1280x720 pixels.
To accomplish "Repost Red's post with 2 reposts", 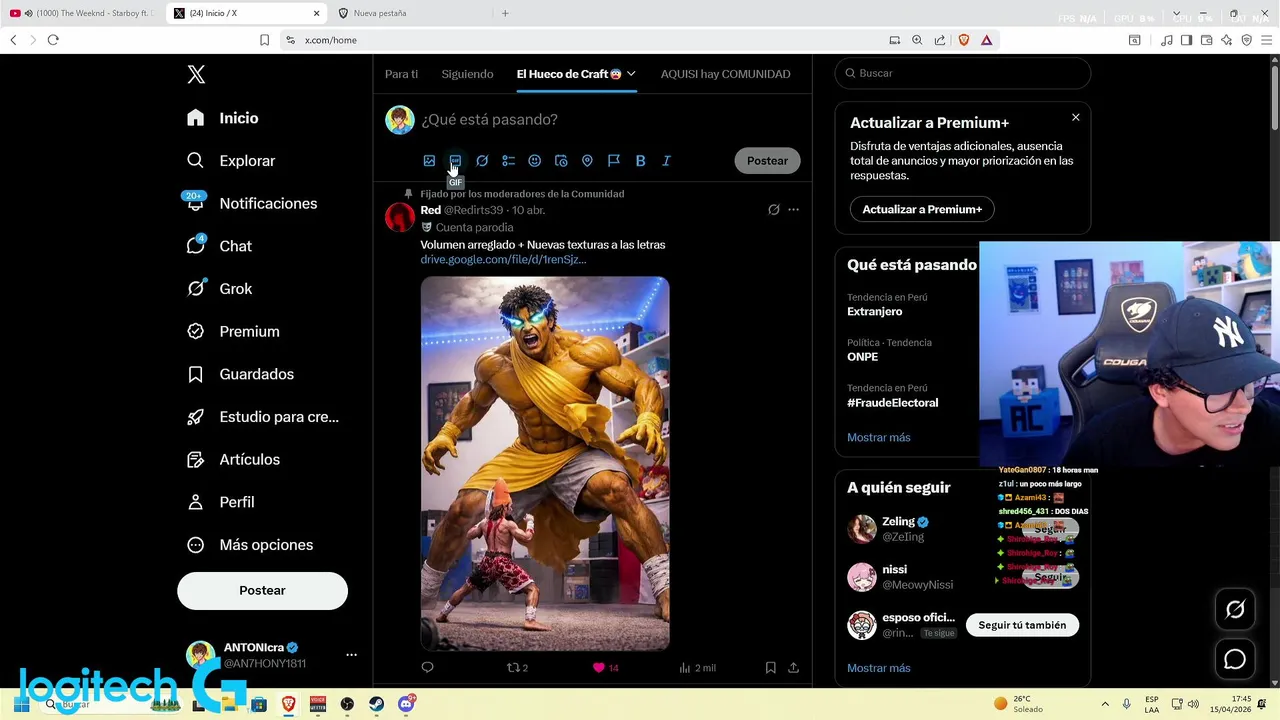I will coord(517,667).
